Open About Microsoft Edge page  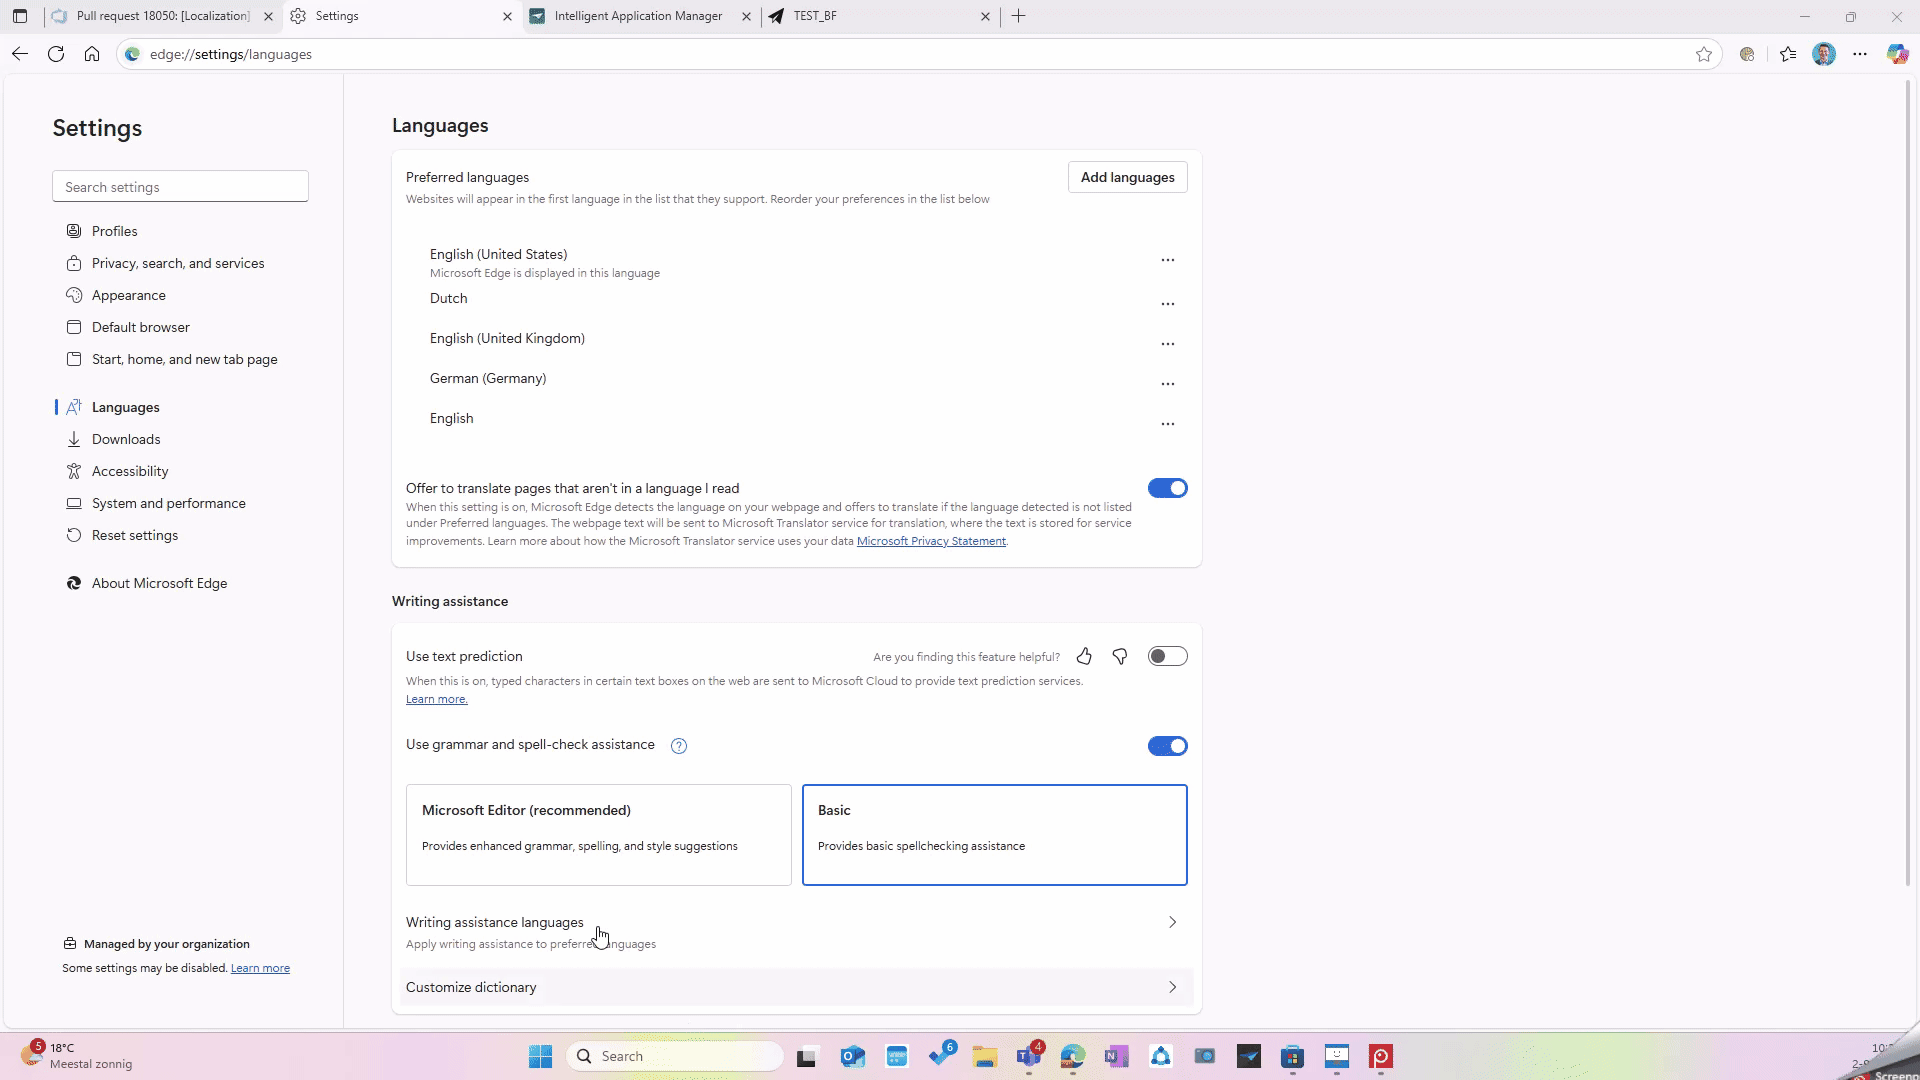pyautogui.click(x=160, y=583)
